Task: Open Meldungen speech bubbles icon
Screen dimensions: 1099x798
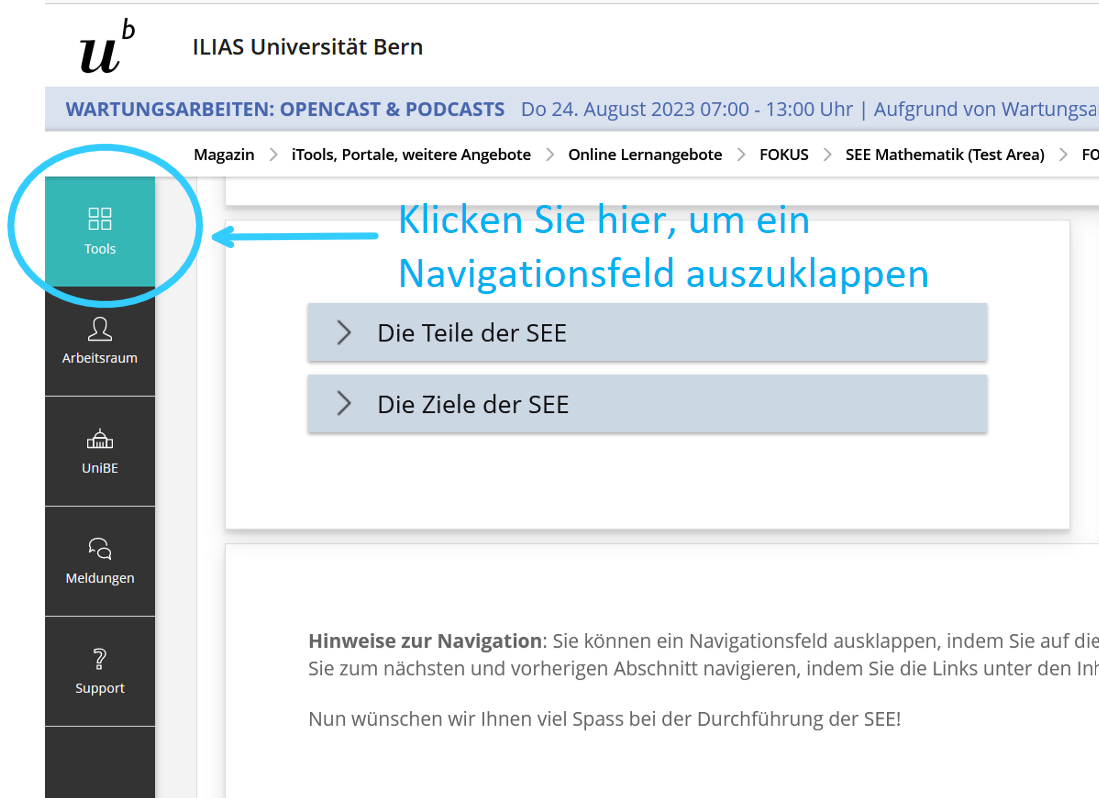Action: click(100, 548)
